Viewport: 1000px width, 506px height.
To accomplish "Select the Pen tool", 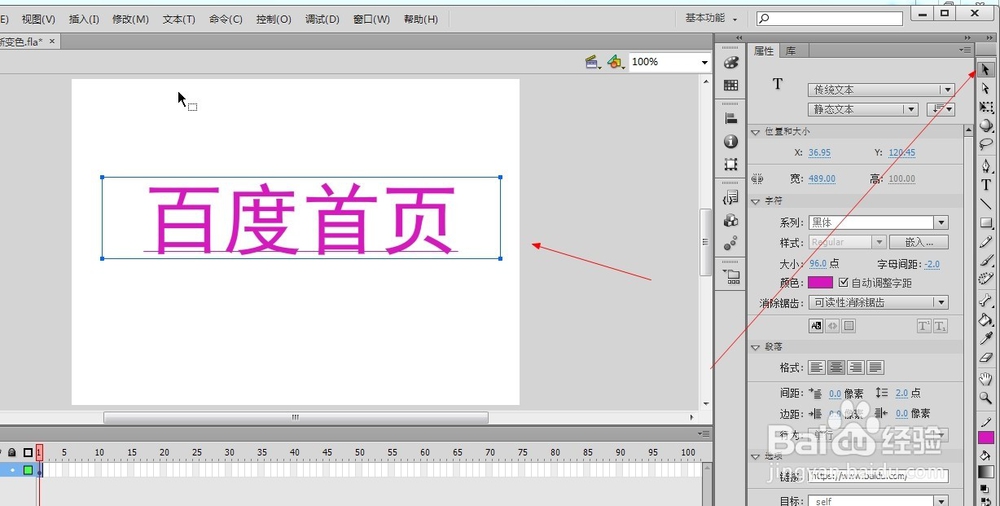I will tap(986, 166).
